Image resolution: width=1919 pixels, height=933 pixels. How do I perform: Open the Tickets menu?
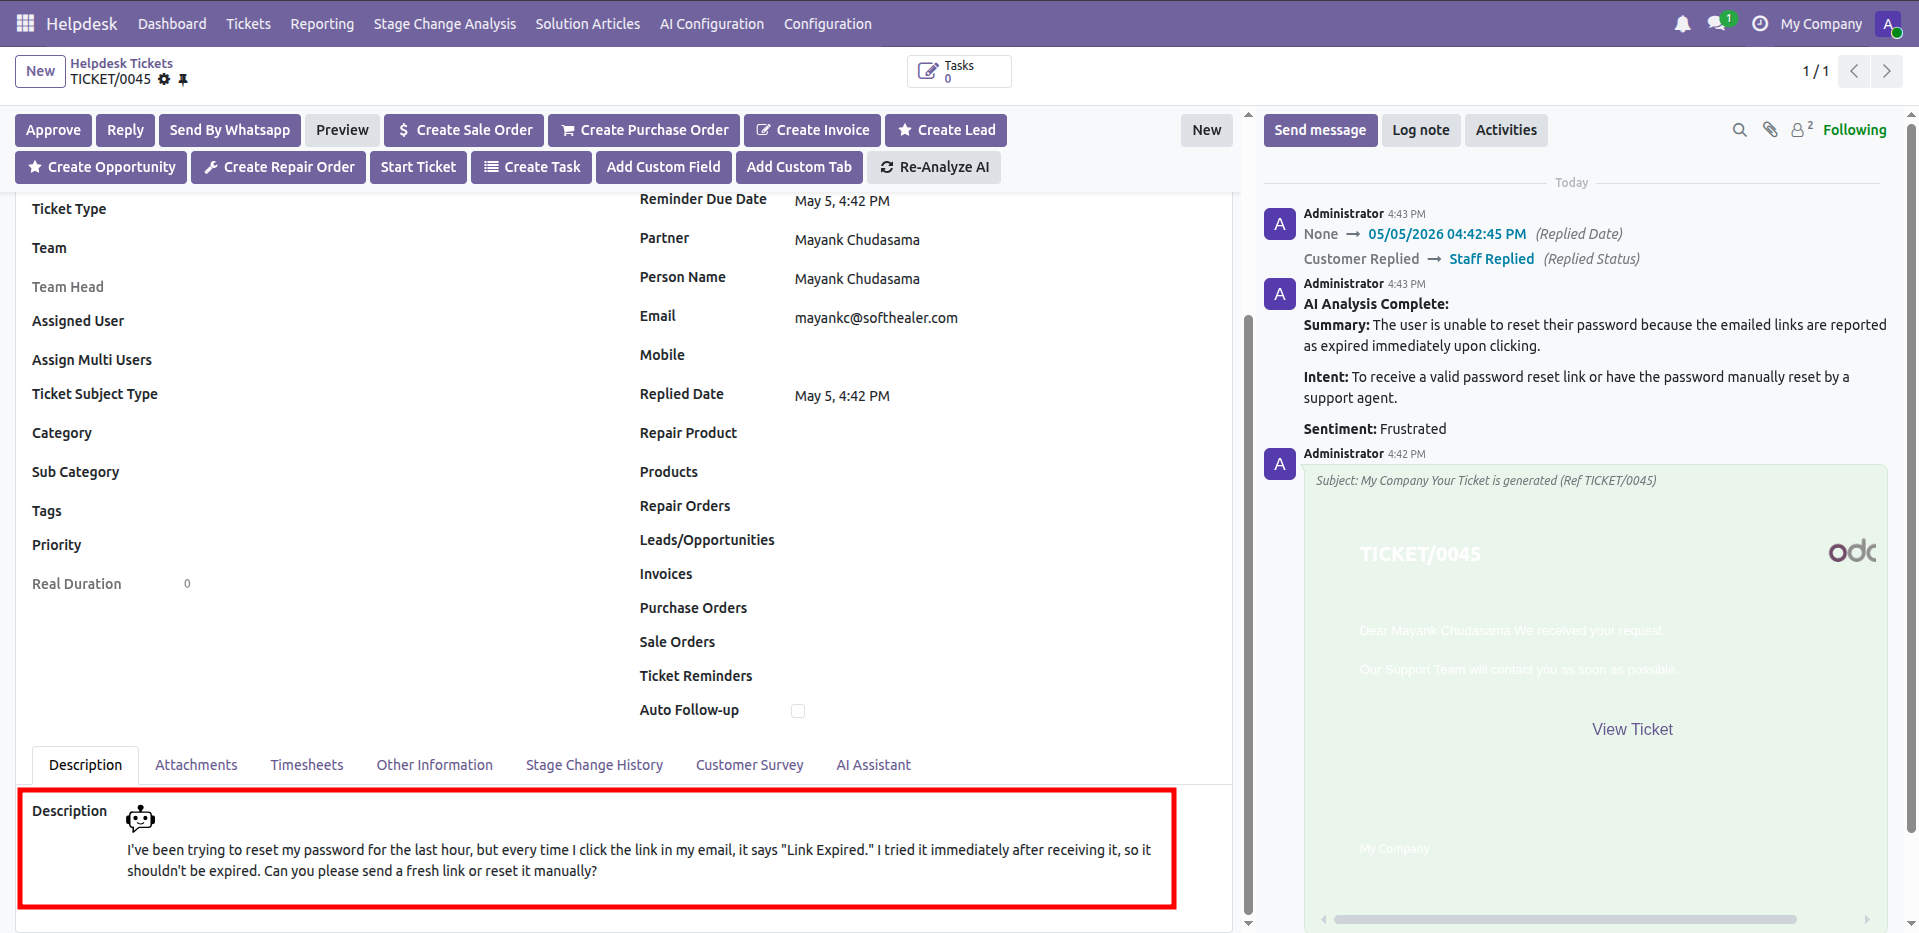[248, 24]
